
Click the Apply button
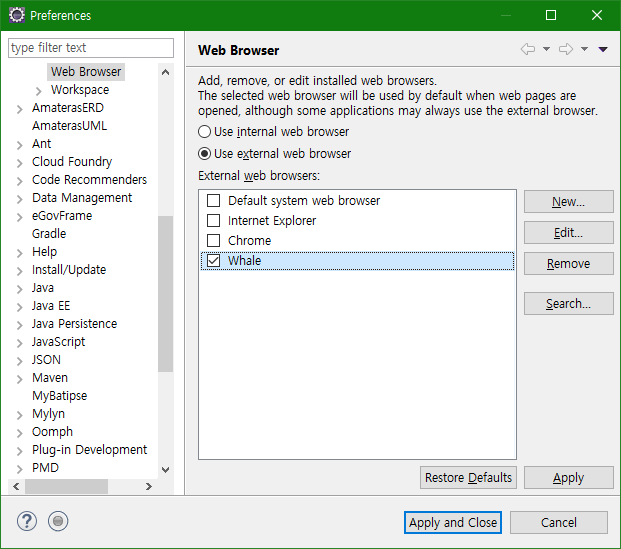[569, 478]
